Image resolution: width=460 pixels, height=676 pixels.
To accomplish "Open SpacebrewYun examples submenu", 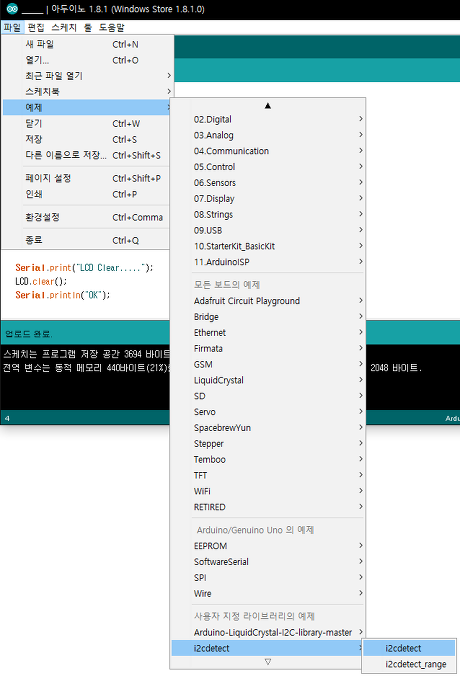I will coord(268,428).
